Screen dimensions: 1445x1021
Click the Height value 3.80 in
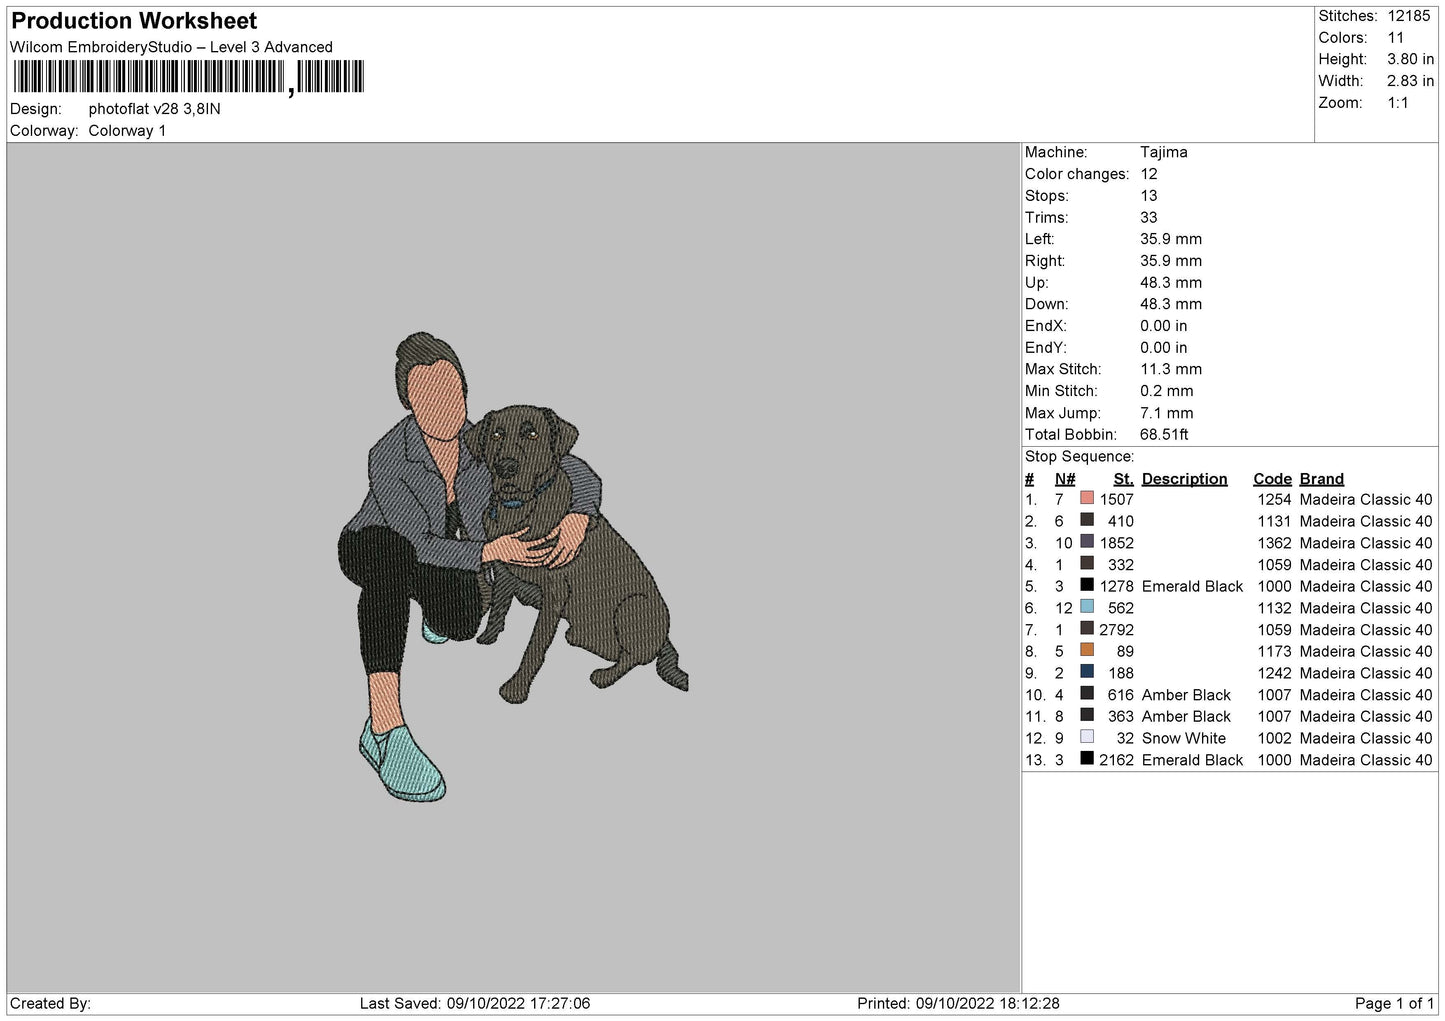[x=1410, y=60]
